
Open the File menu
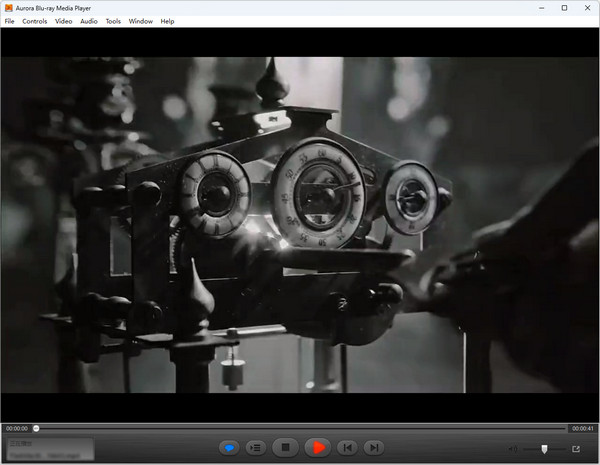point(9,21)
